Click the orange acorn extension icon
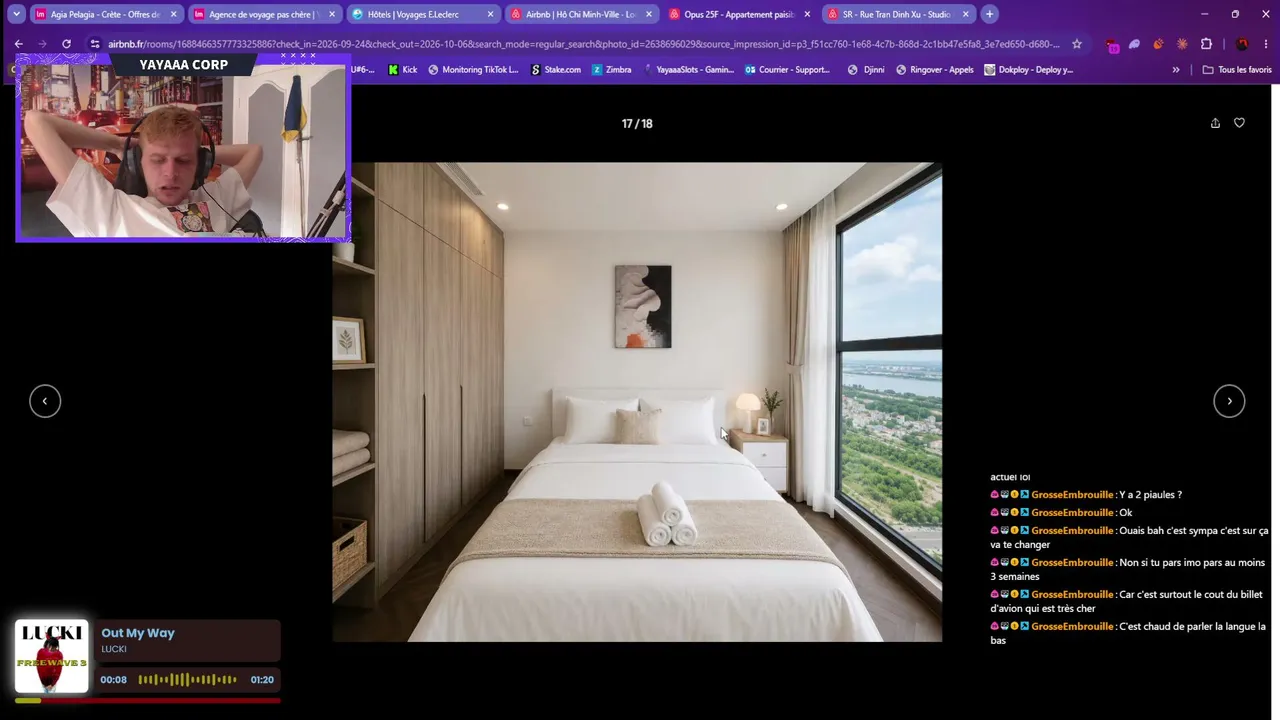This screenshot has height=720, width=1280. [1158, 44]
